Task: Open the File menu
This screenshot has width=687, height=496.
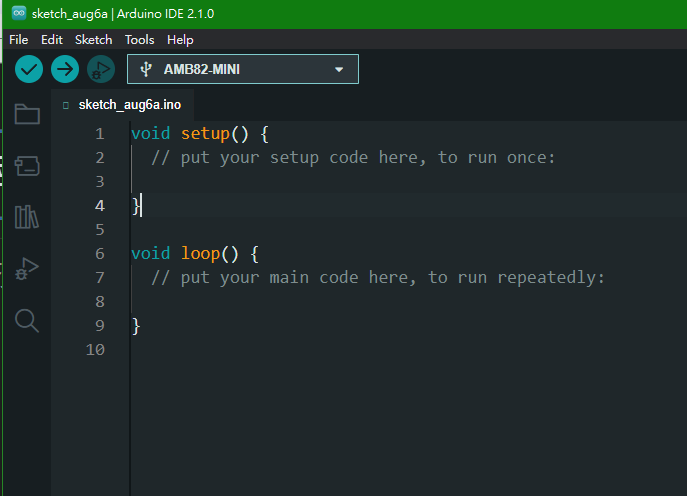Action: (x=18, y=40)
